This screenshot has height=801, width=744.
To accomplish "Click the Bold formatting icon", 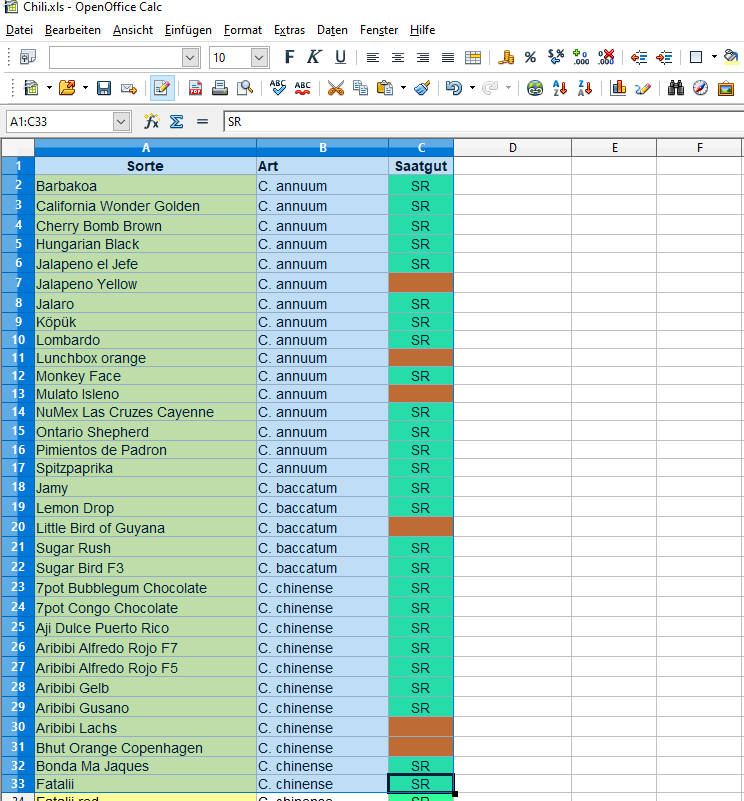I will point(290,57).
